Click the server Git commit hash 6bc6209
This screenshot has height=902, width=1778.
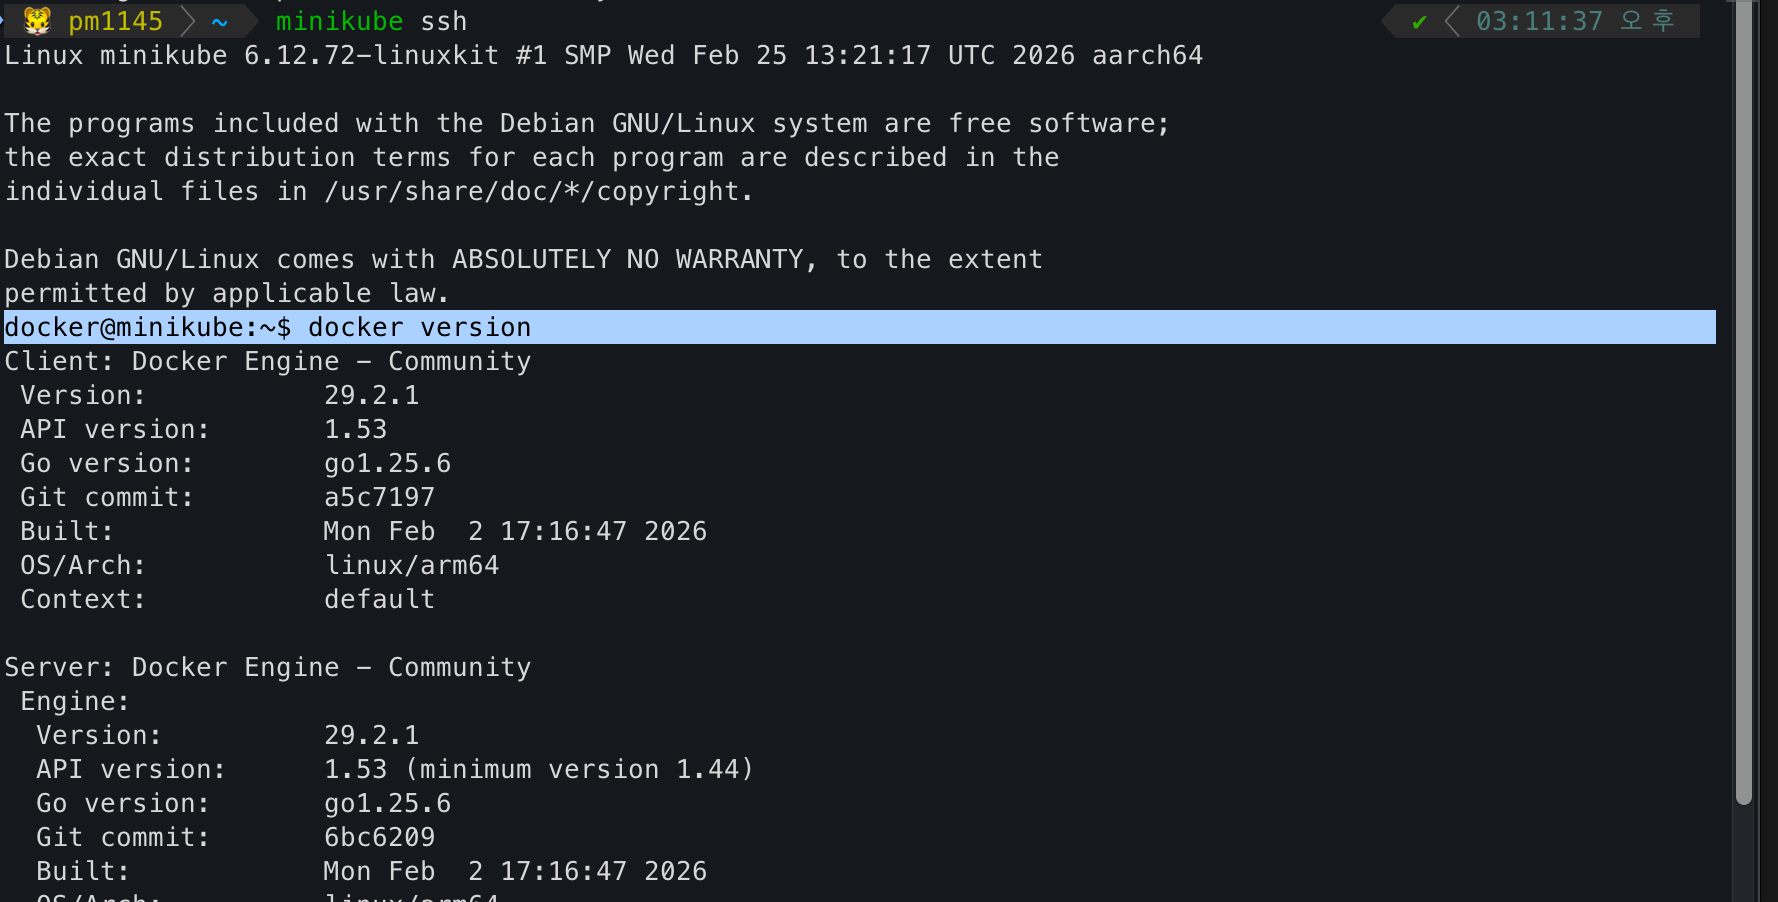pos(379,837)
